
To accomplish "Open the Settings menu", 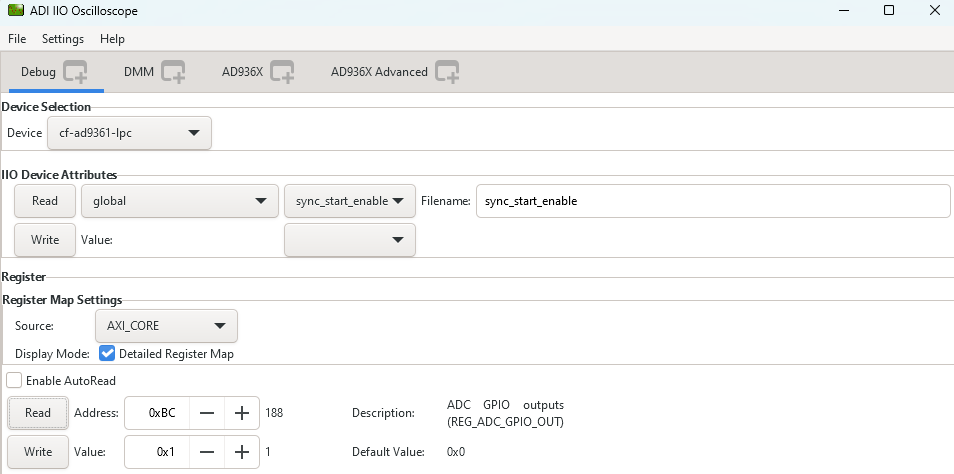I will coord(63,39).
